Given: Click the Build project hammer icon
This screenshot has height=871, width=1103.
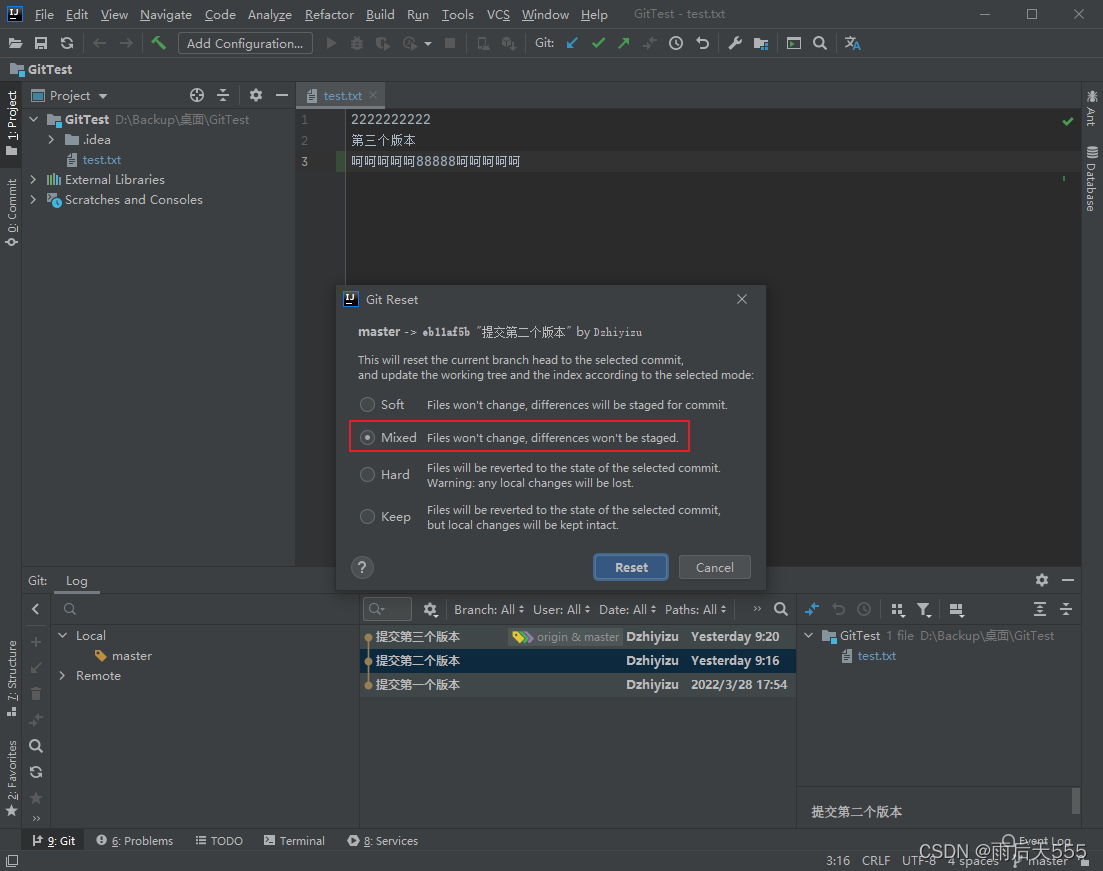Looking at the screenshot, I should pyautogui.click(x=158, y=44).
